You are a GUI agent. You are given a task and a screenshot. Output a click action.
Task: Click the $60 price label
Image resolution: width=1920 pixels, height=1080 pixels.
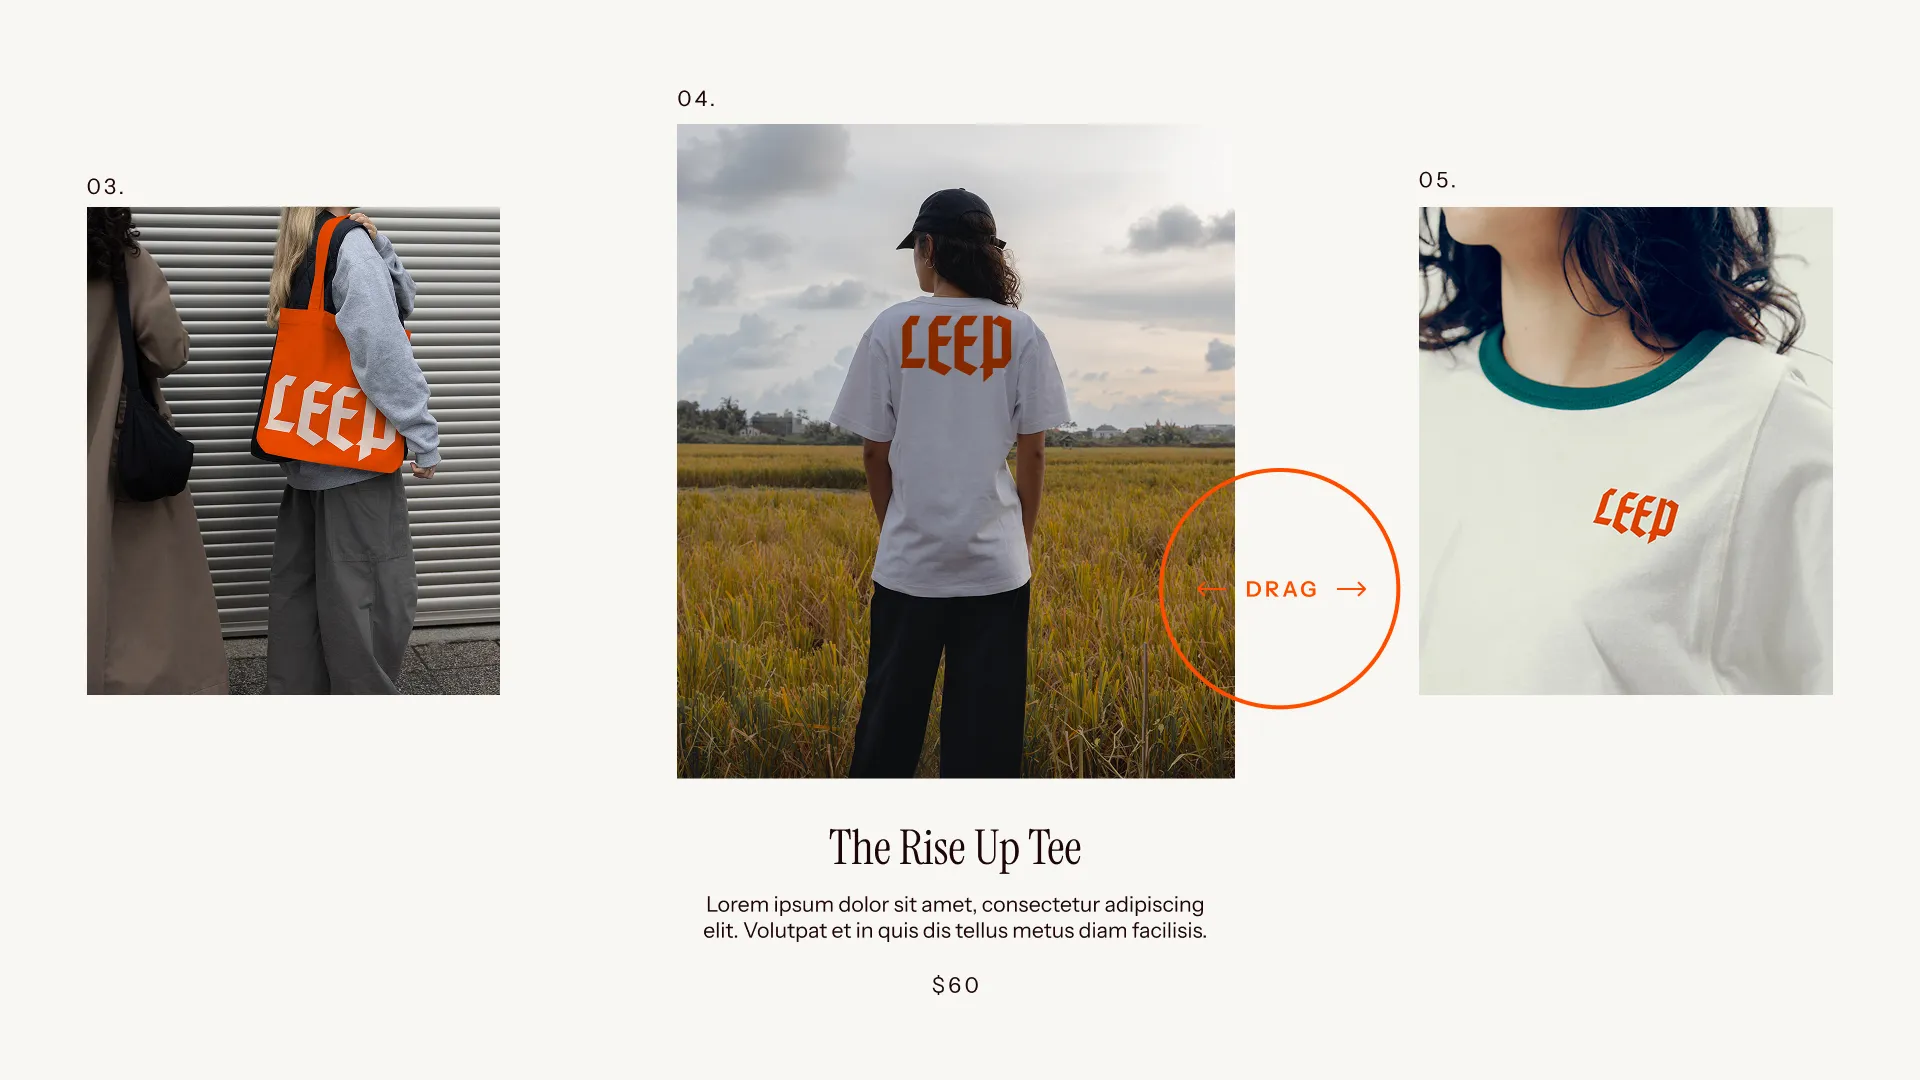(955, 985)
